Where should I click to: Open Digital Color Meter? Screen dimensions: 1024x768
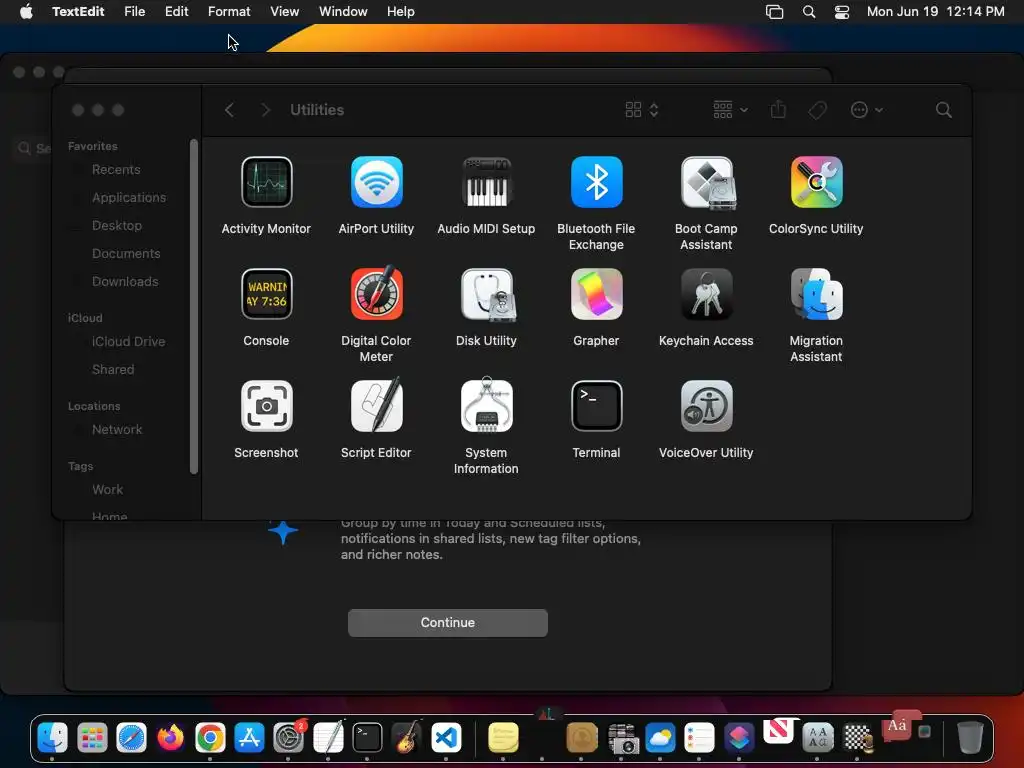point(376,294)
